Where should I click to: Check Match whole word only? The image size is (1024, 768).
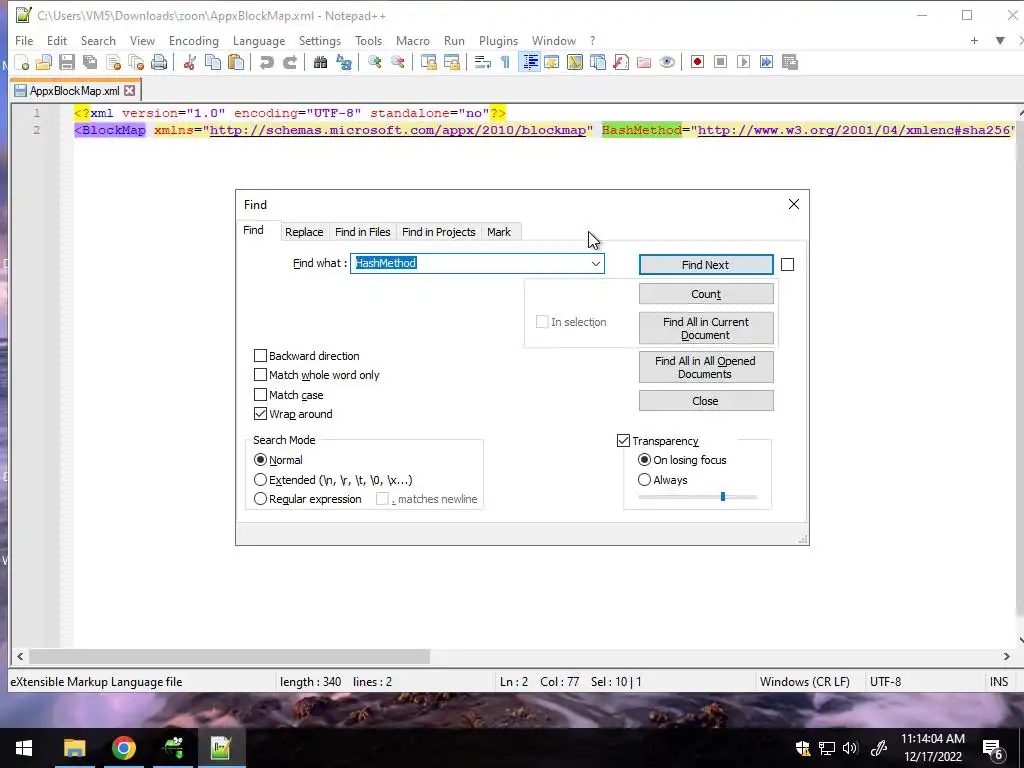tap(260, 375)
